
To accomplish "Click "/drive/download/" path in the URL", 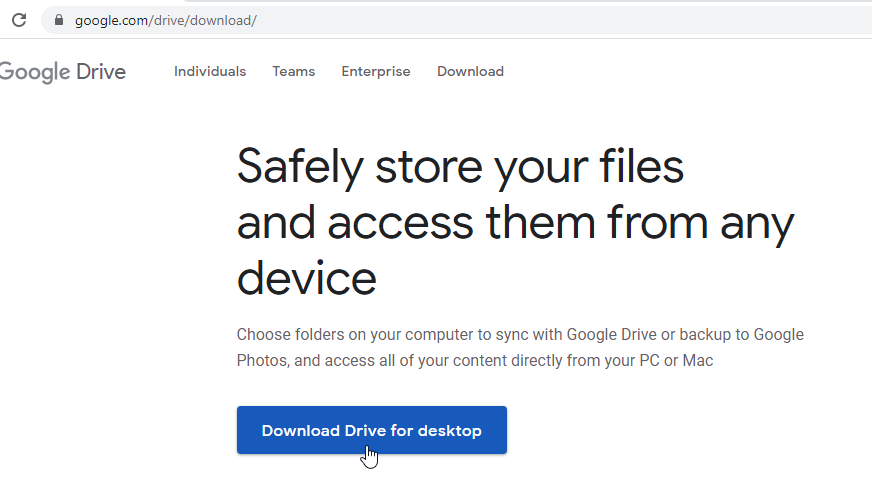I will 202,21.
